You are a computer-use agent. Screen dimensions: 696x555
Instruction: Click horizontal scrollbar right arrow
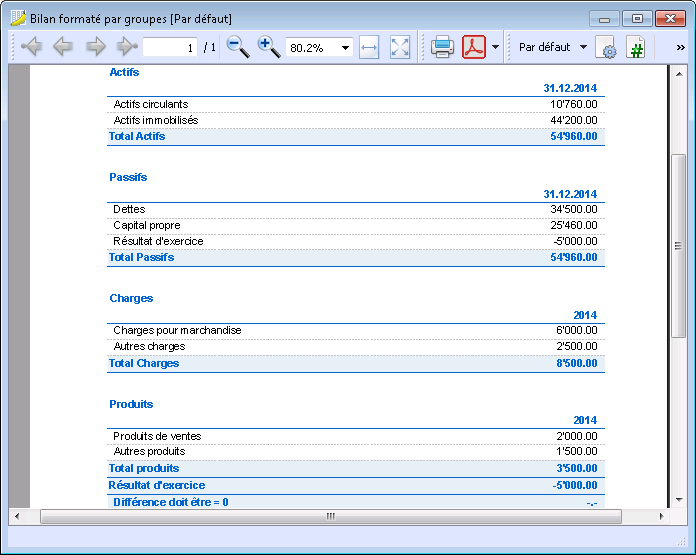pos(661,516)
